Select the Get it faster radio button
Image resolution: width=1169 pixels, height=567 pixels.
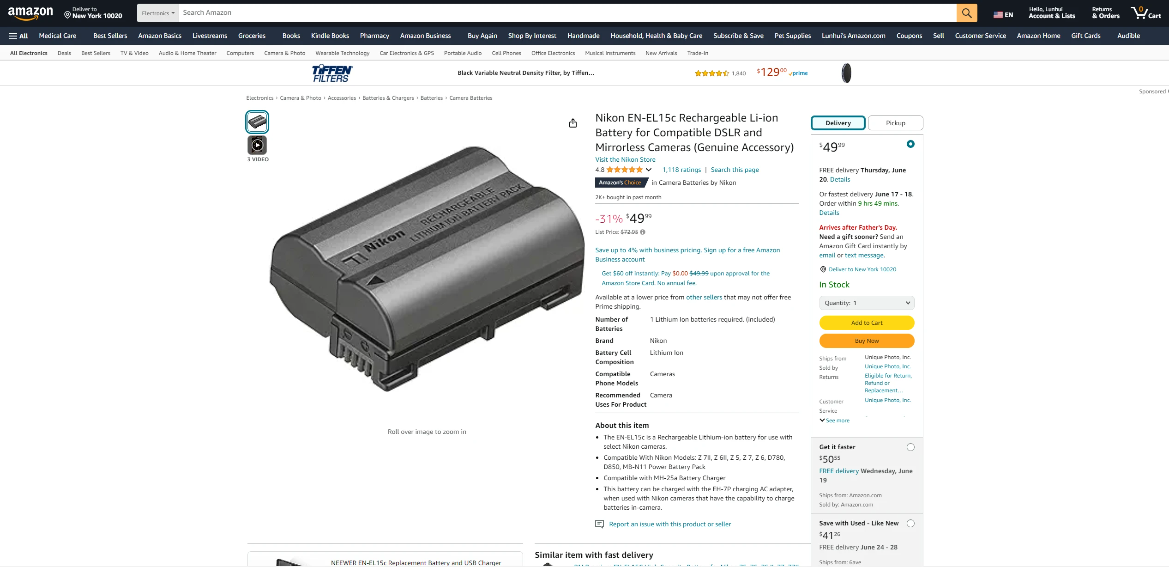click(910, 447)
